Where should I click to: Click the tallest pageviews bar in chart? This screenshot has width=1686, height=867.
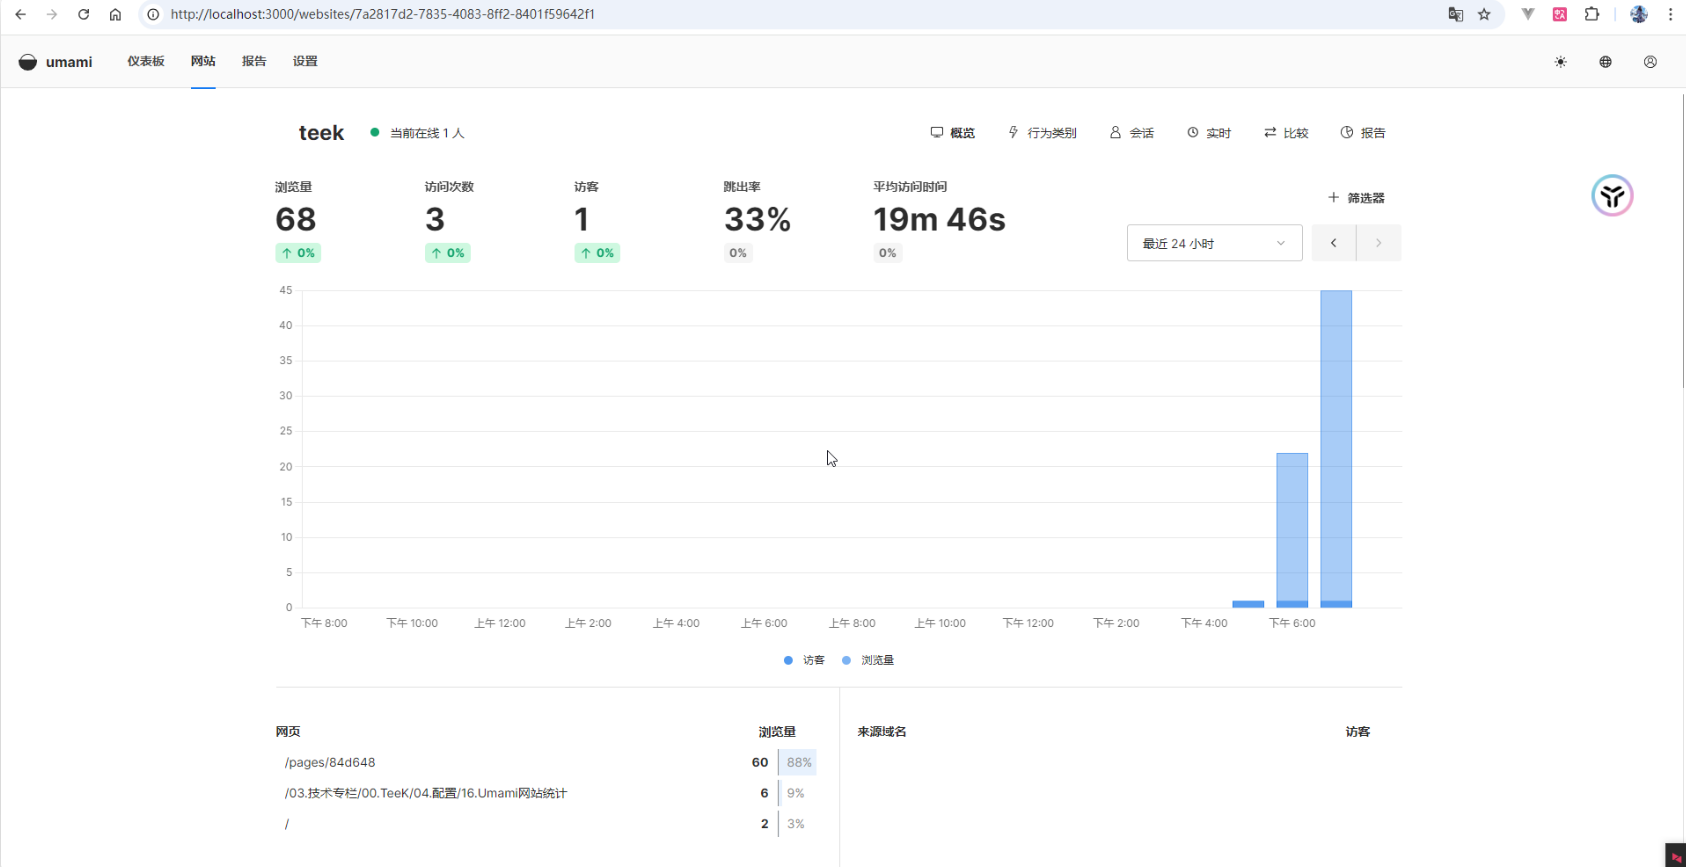pos(1336,448)
